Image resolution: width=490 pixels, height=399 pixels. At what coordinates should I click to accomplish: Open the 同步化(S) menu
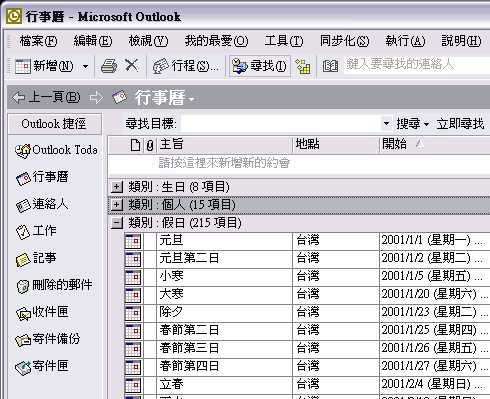(x=345, y=41)
